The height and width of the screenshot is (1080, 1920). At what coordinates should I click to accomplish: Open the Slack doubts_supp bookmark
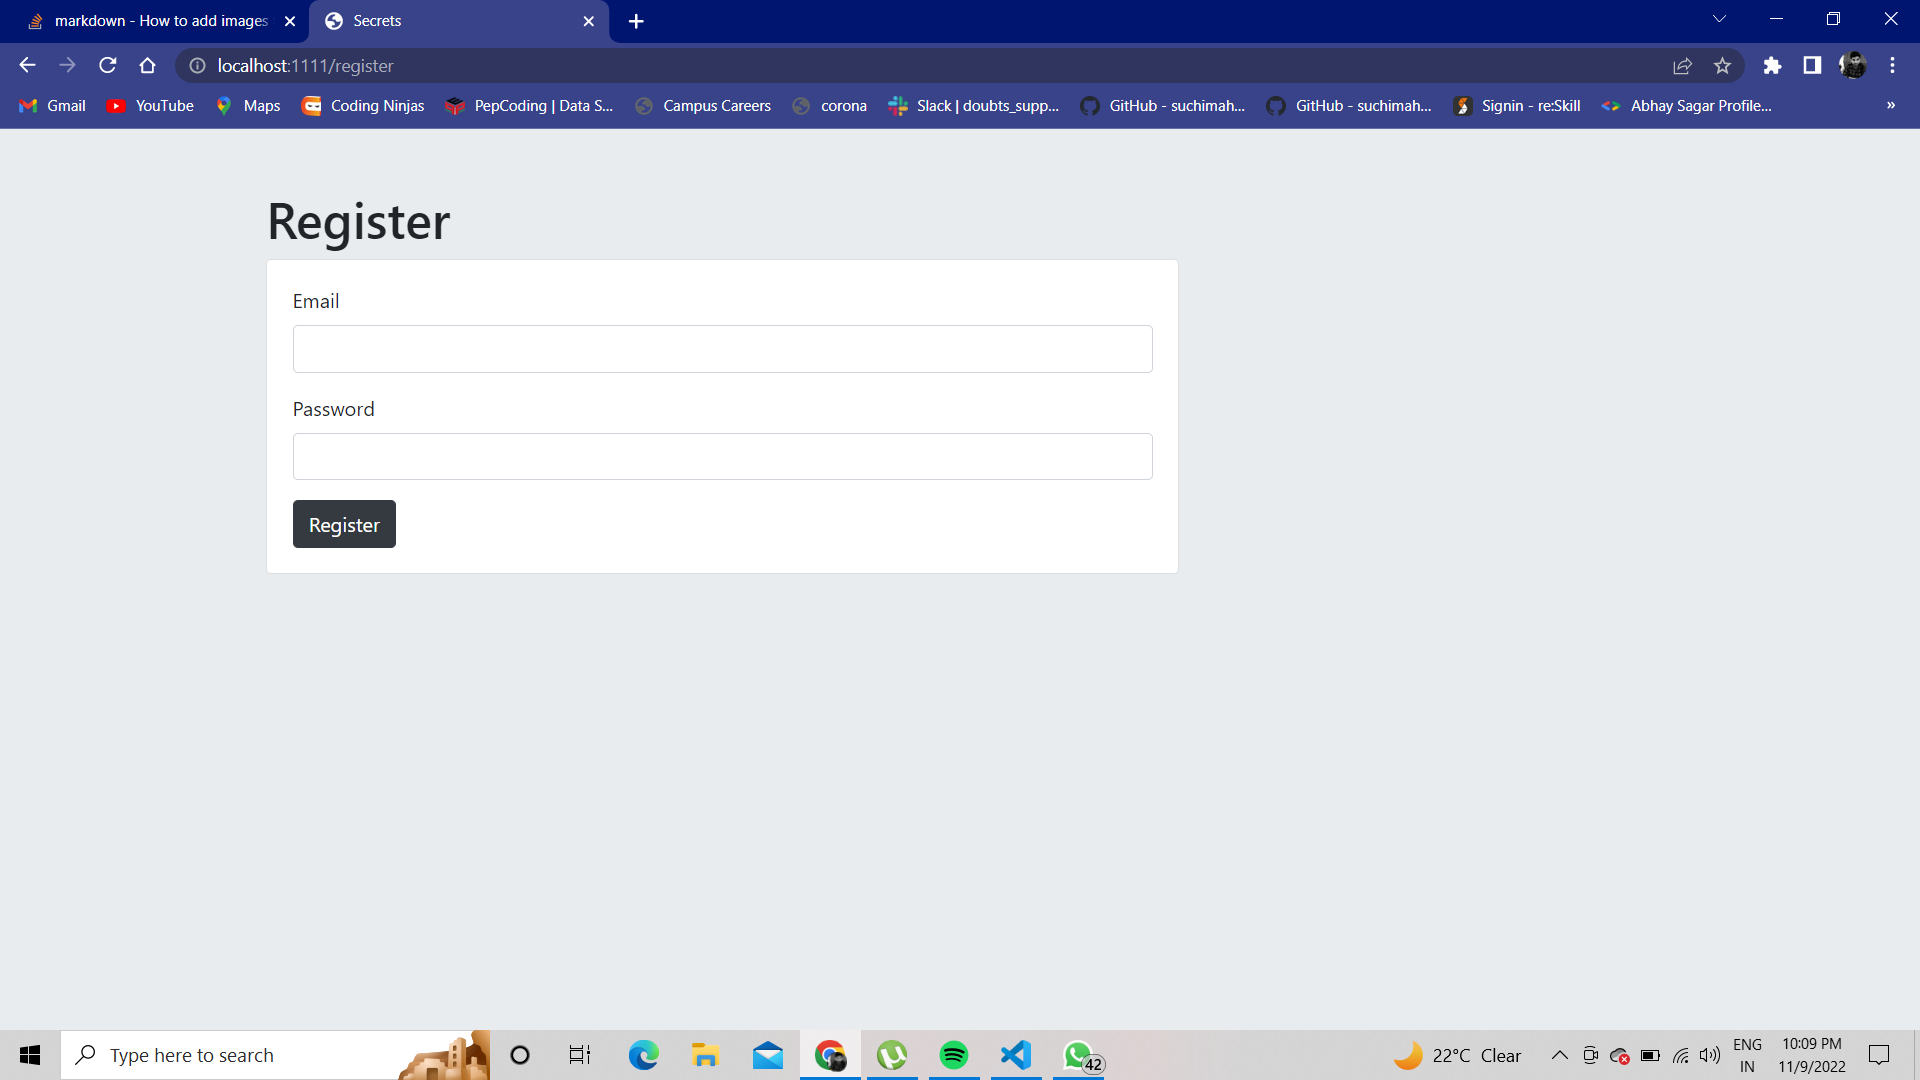point(974,106)
